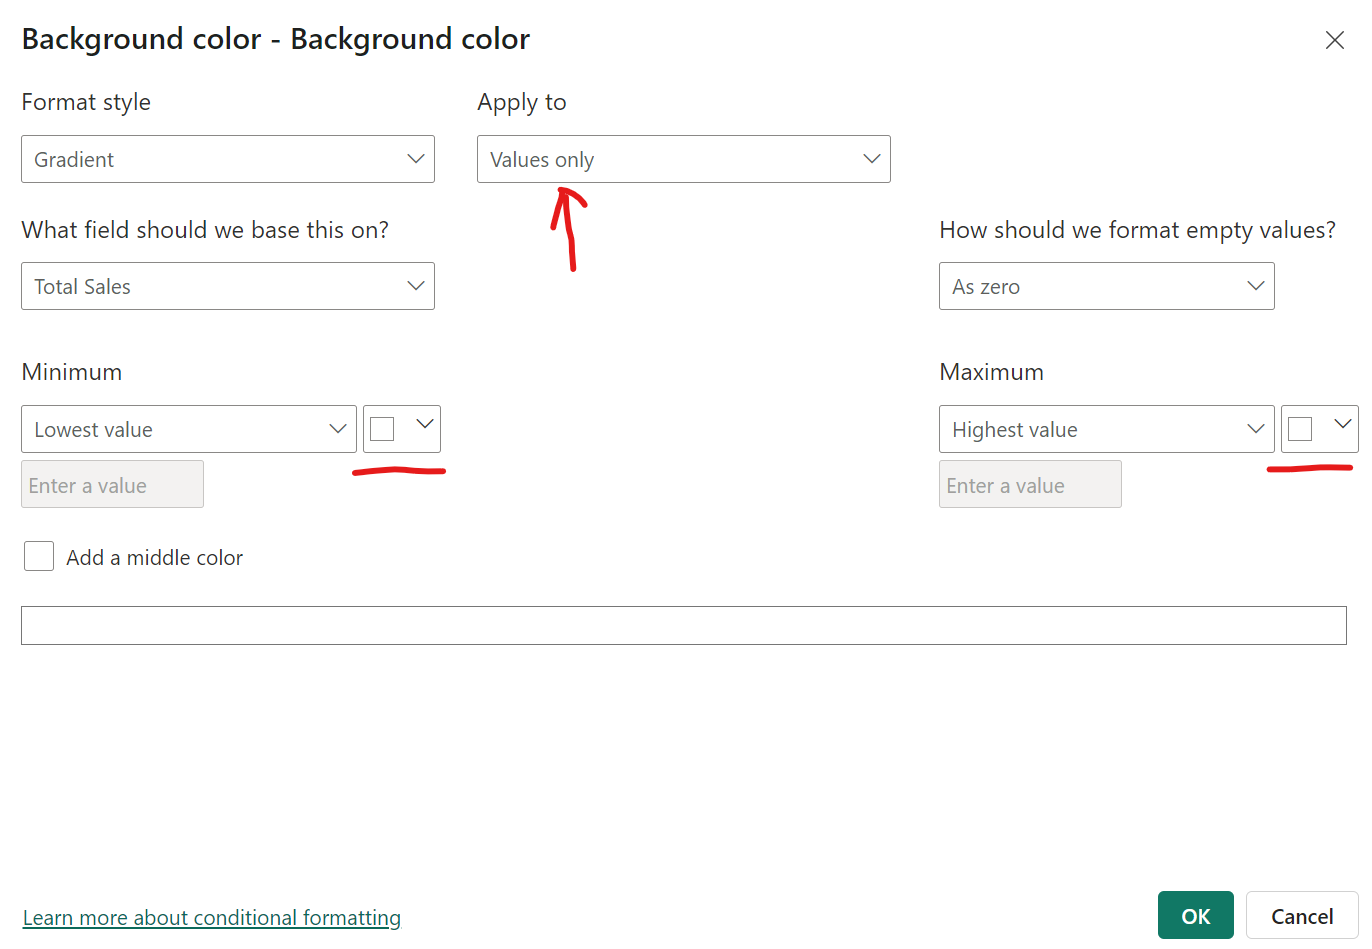Click the Minimum label
This screenshot has height=949, width=1372.
coord(72,372)
